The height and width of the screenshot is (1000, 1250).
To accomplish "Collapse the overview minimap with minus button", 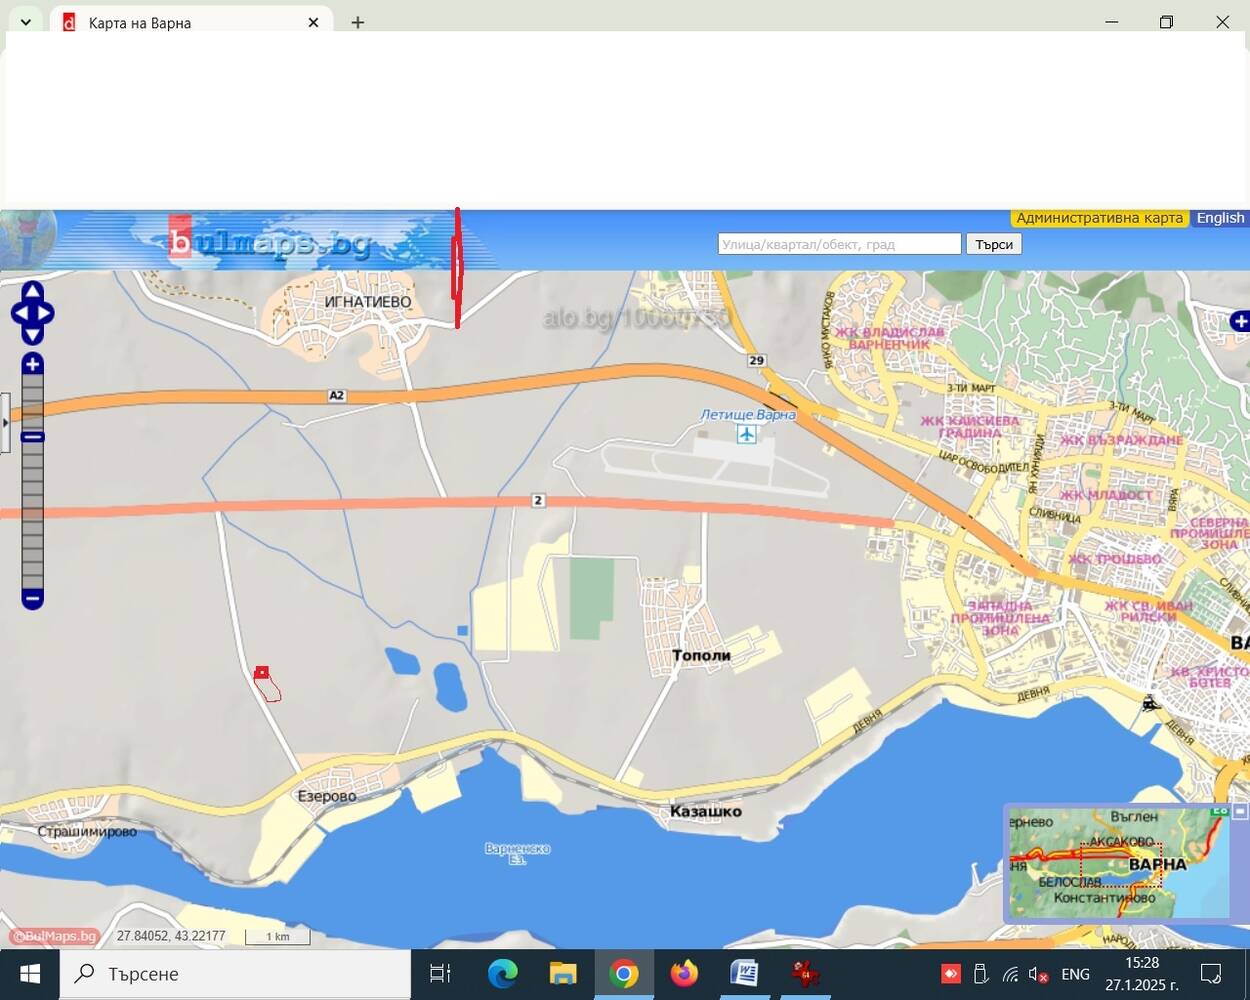I will coord(1240,811).
